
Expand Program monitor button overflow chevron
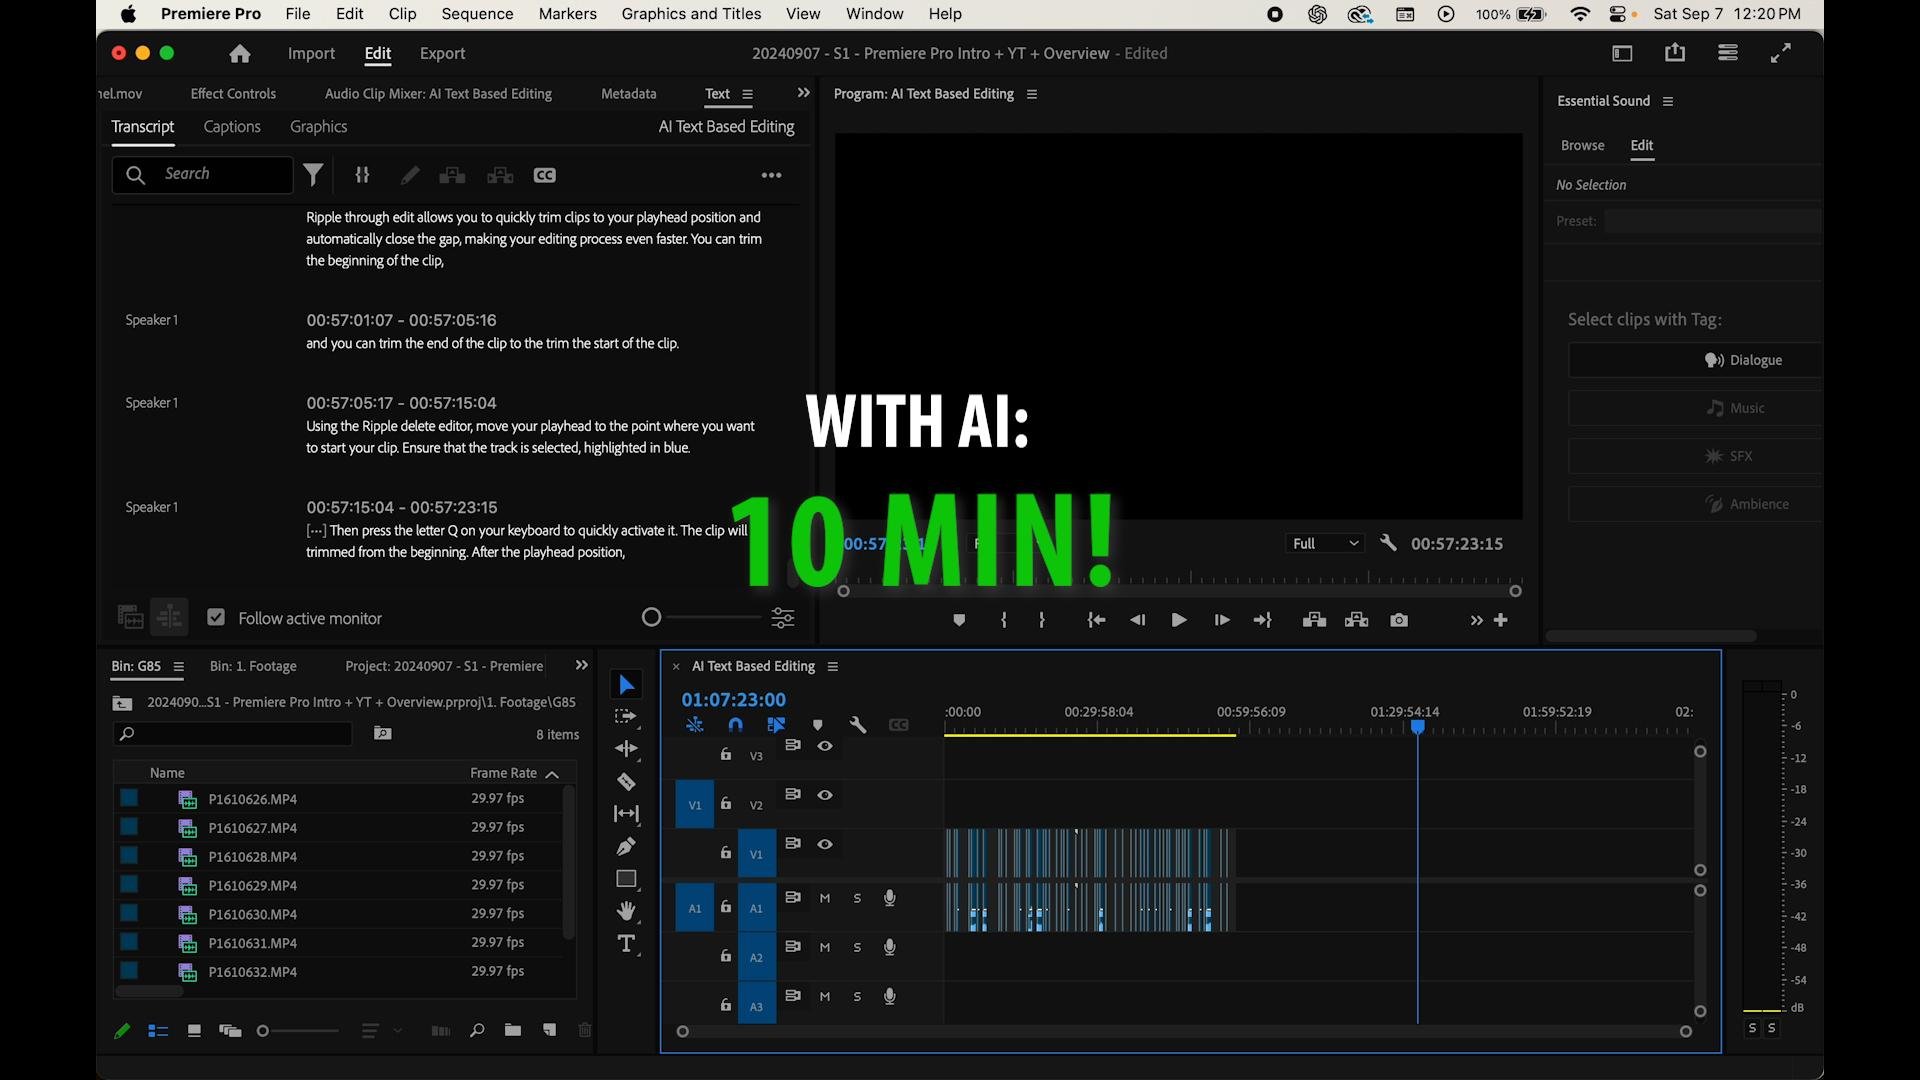click(x=1476, y=620)
